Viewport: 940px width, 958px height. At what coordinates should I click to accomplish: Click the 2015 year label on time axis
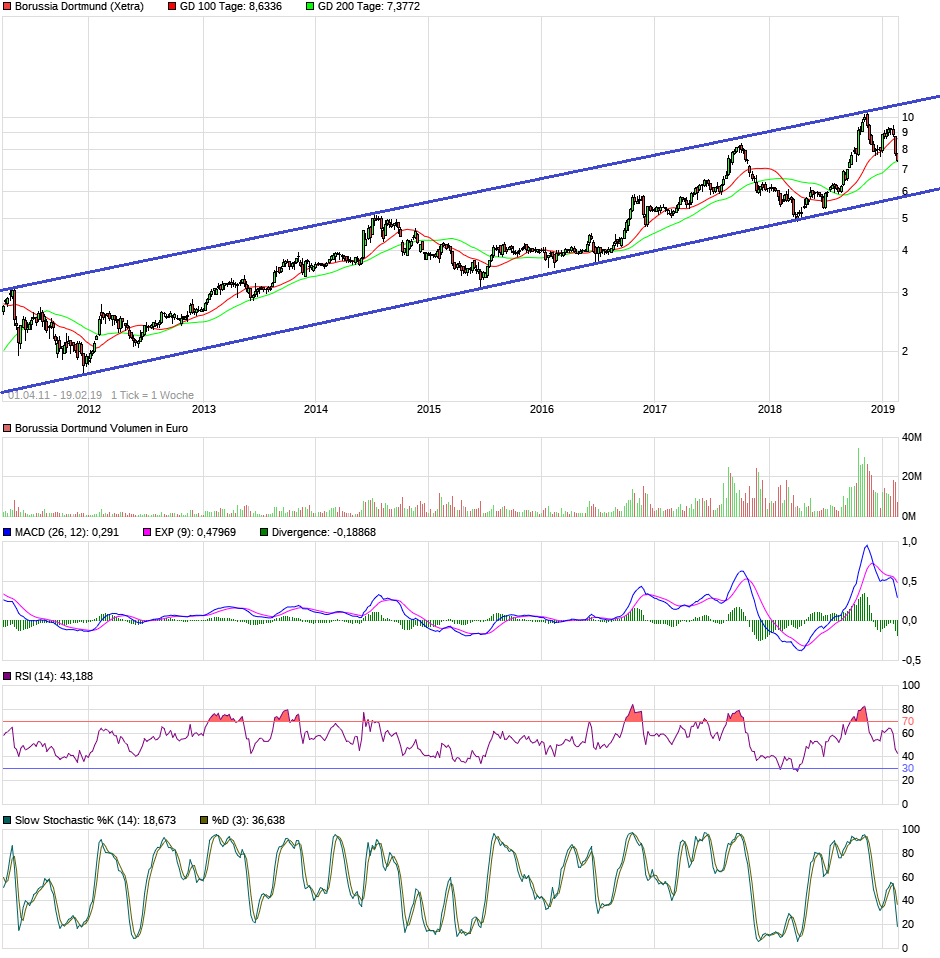(429, 409)
